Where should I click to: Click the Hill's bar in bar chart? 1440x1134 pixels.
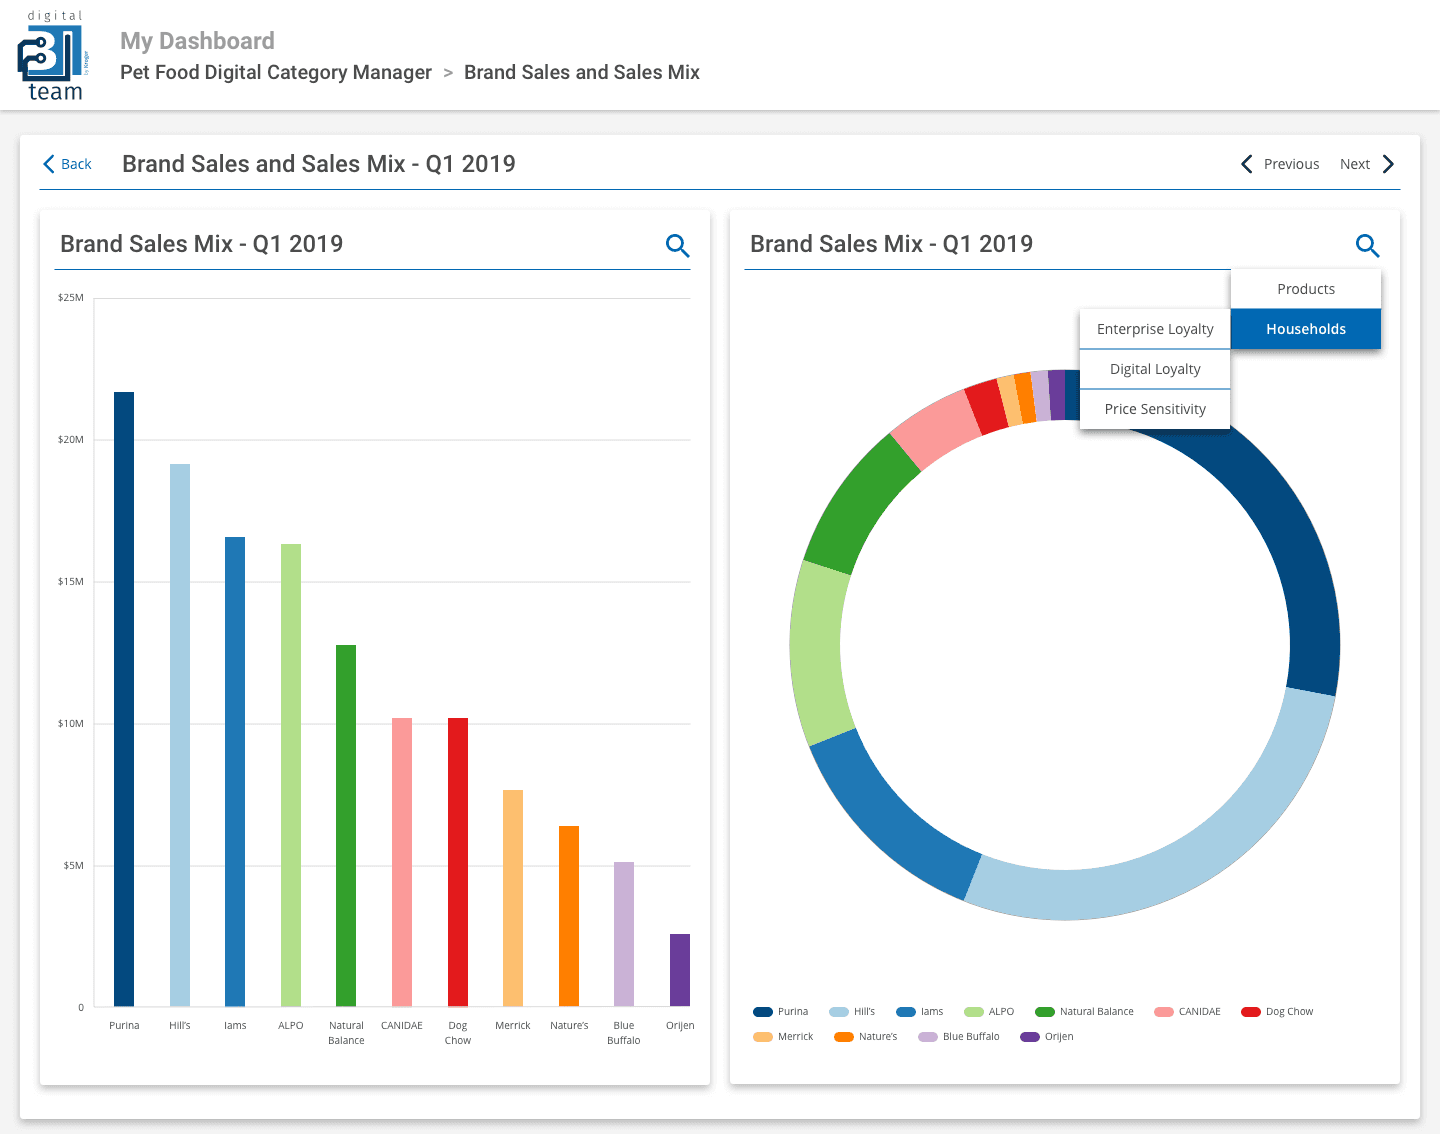180,735
